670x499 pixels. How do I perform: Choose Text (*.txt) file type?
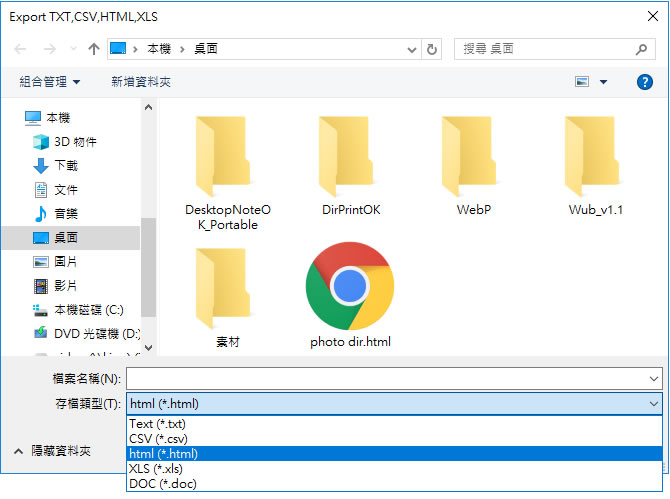point(394,424)
